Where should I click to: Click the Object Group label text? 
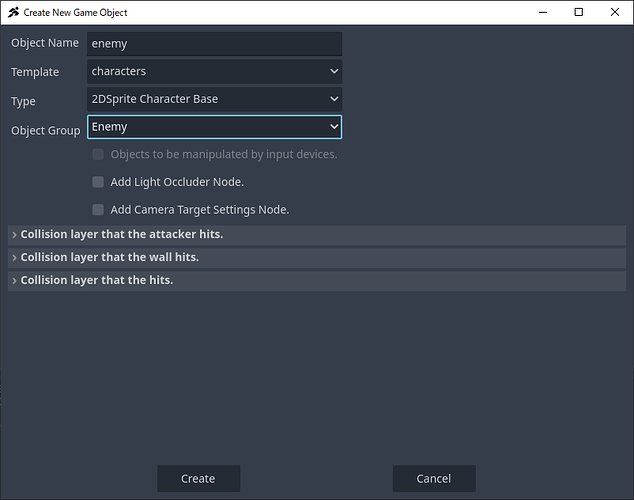click(x=45, y=131)
